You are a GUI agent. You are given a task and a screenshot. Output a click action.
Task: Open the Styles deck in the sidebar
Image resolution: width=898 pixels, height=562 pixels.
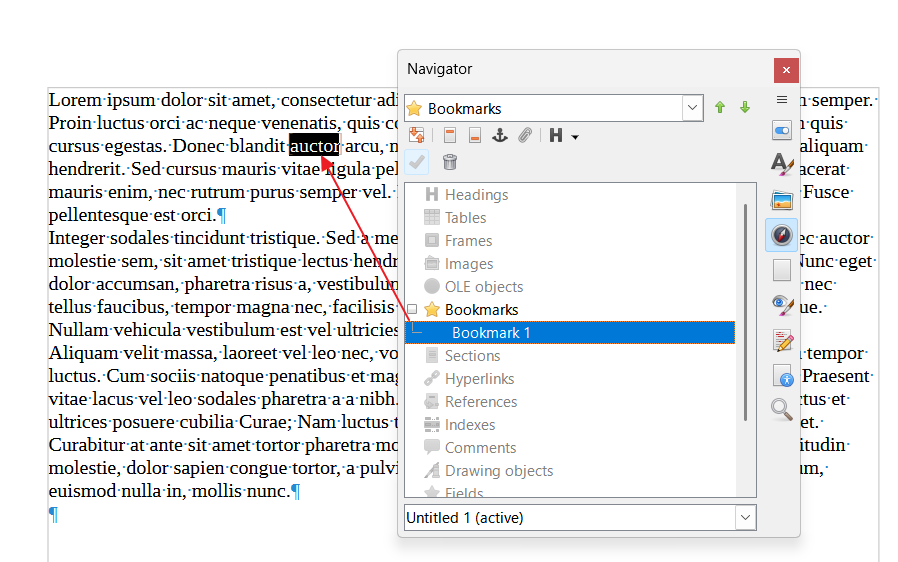(x=782, y=164)
